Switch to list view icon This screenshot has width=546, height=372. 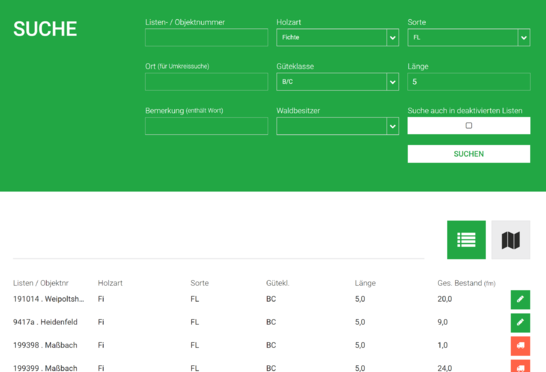tap(466, 240)
